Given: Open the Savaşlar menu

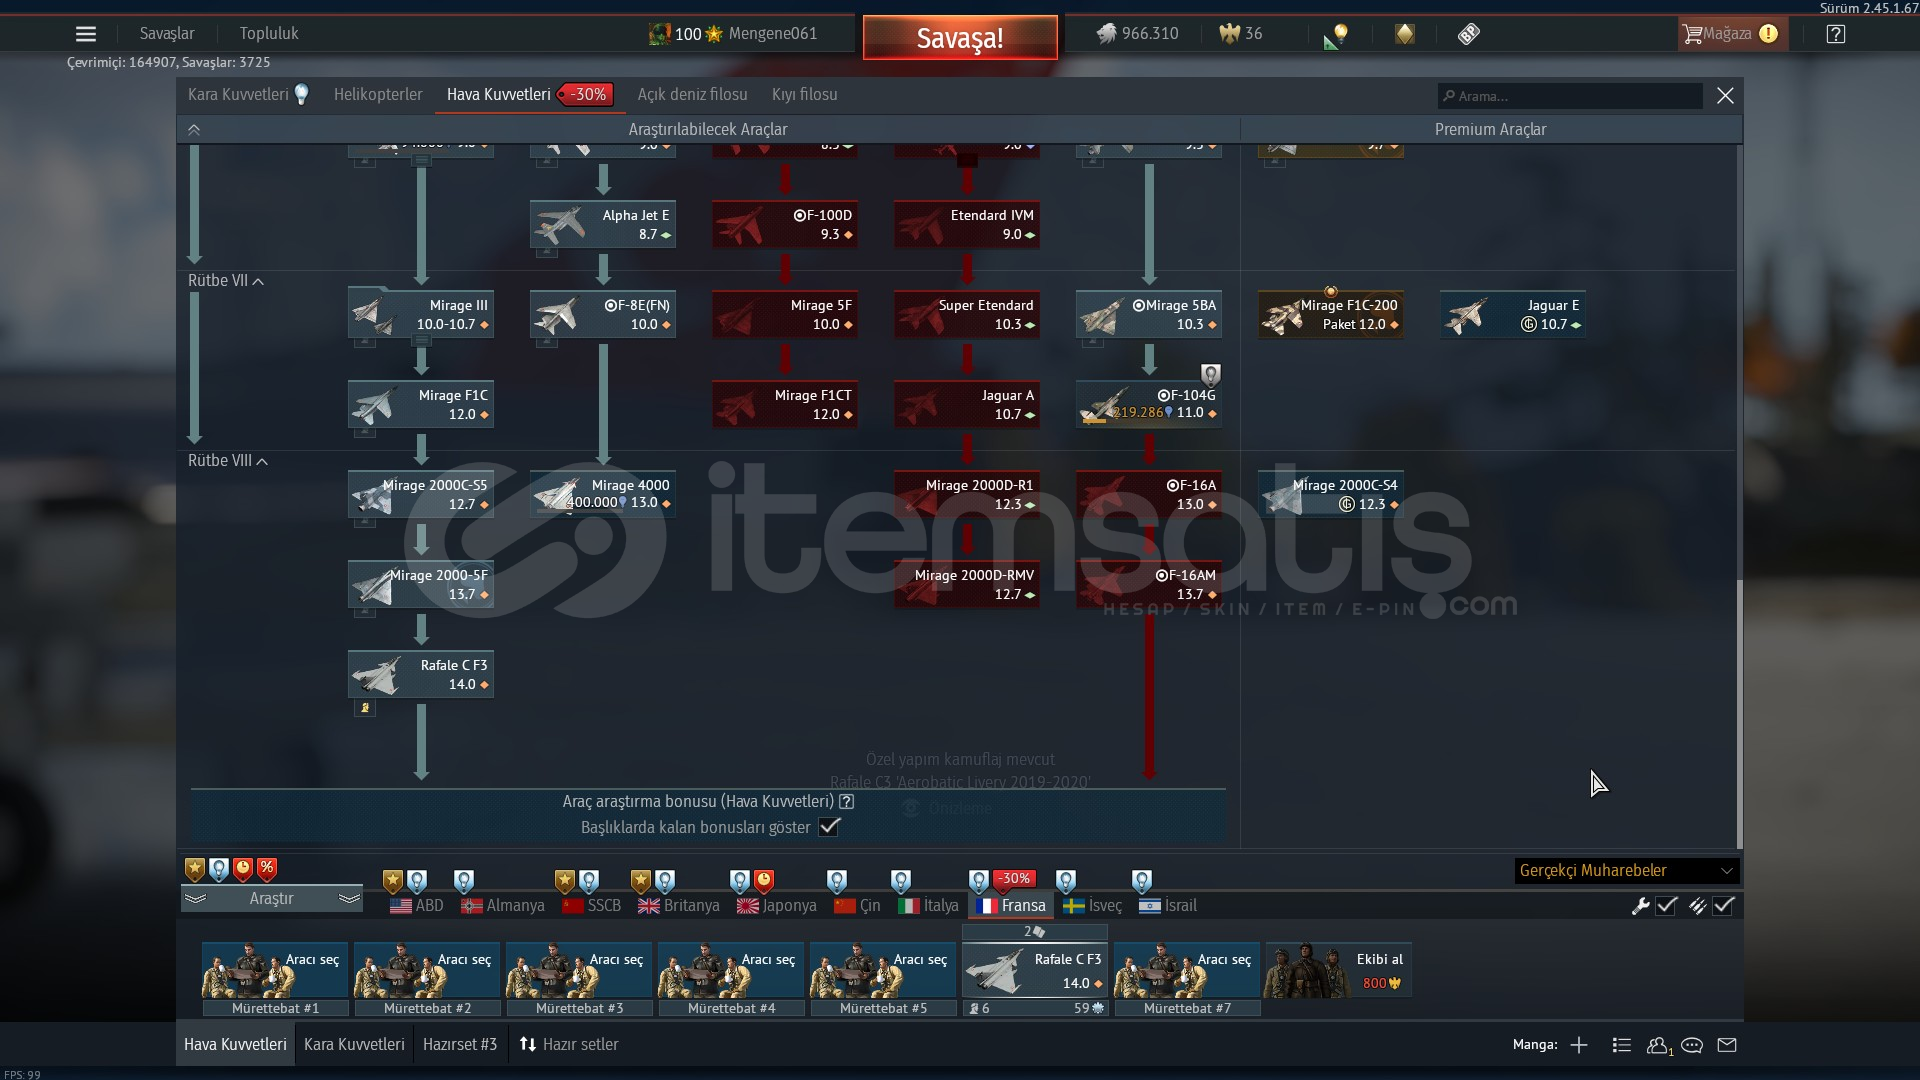Looking at the screenshot, I should point(167,34).
